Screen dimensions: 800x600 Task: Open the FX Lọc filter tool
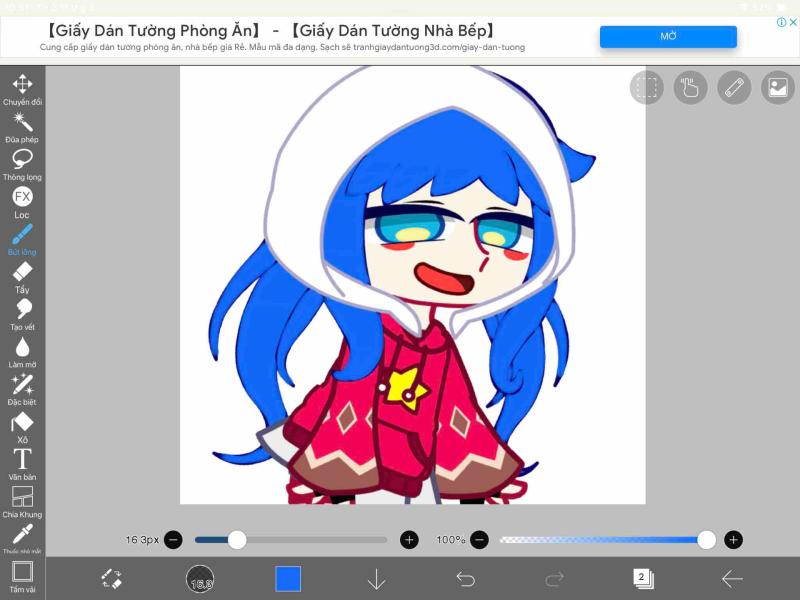[x=22, y=195]
